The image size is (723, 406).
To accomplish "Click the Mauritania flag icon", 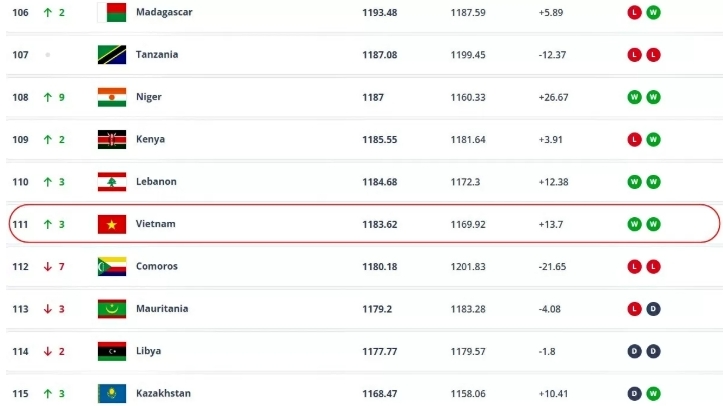I will coord(110,309).
